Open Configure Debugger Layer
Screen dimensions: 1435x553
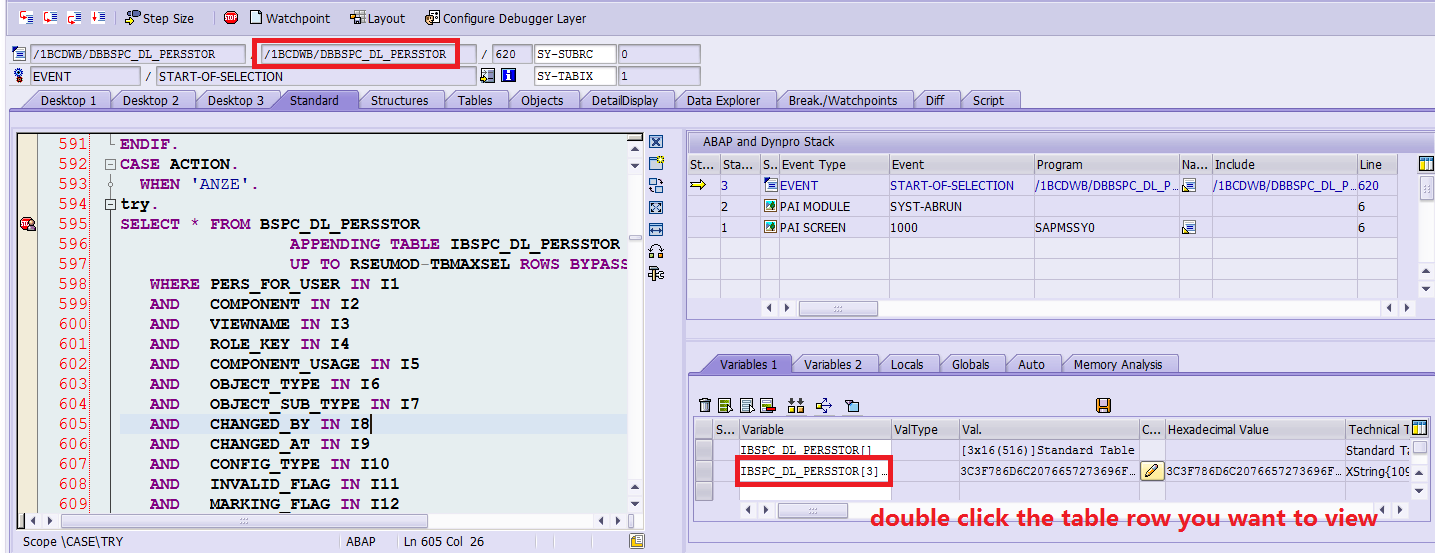pyautogui.click(x=505, y=18)
